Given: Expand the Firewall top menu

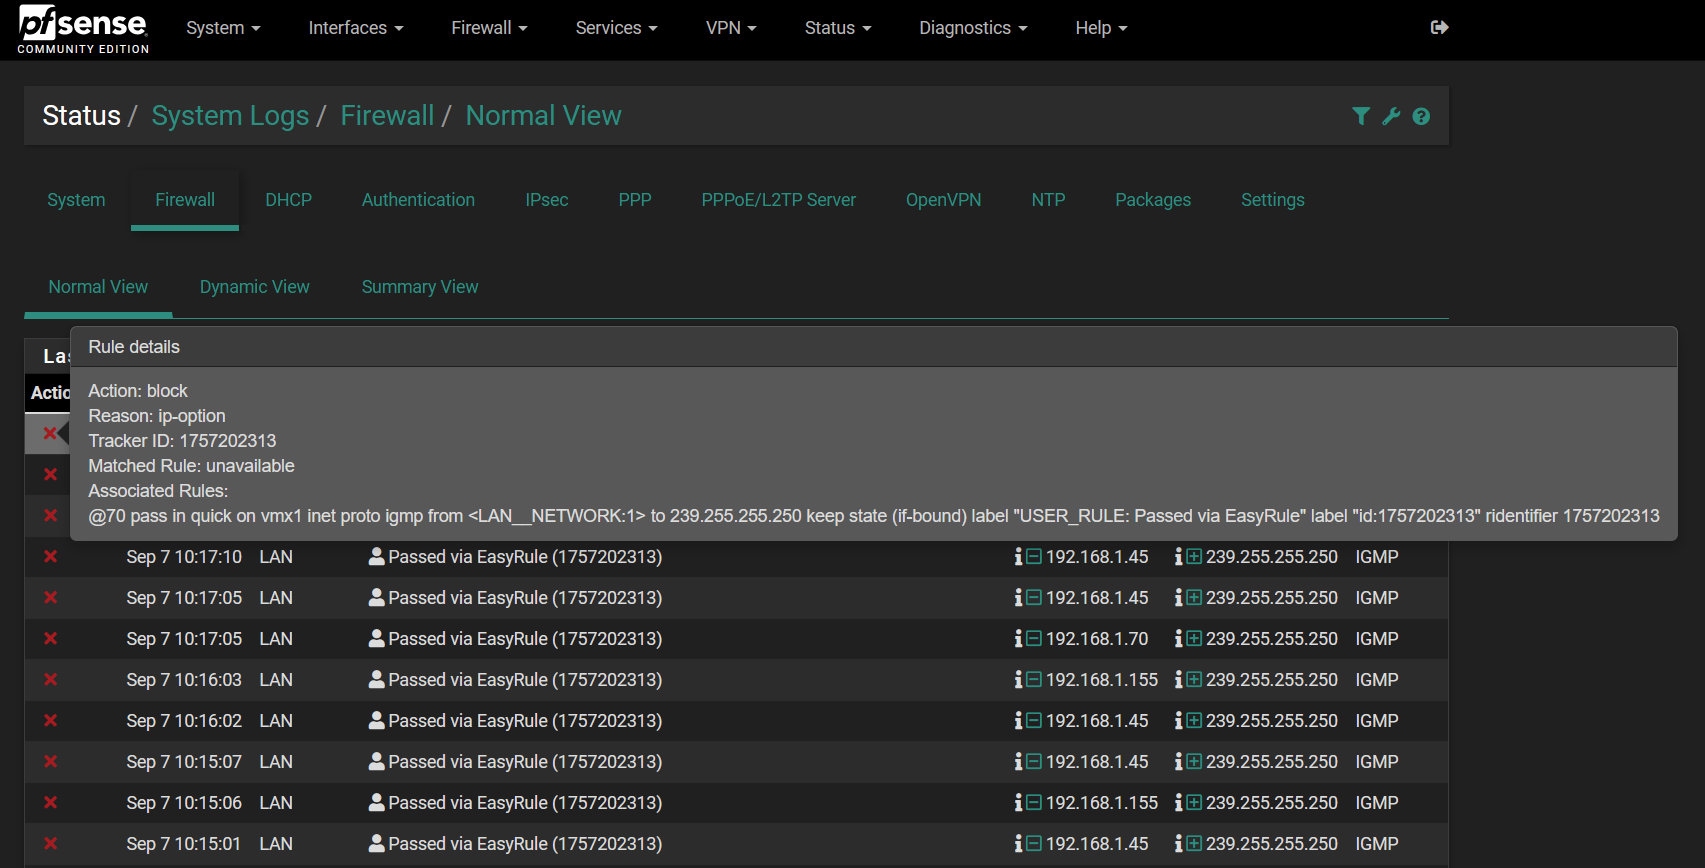Looking at the screenshot, I should [489, 28].
